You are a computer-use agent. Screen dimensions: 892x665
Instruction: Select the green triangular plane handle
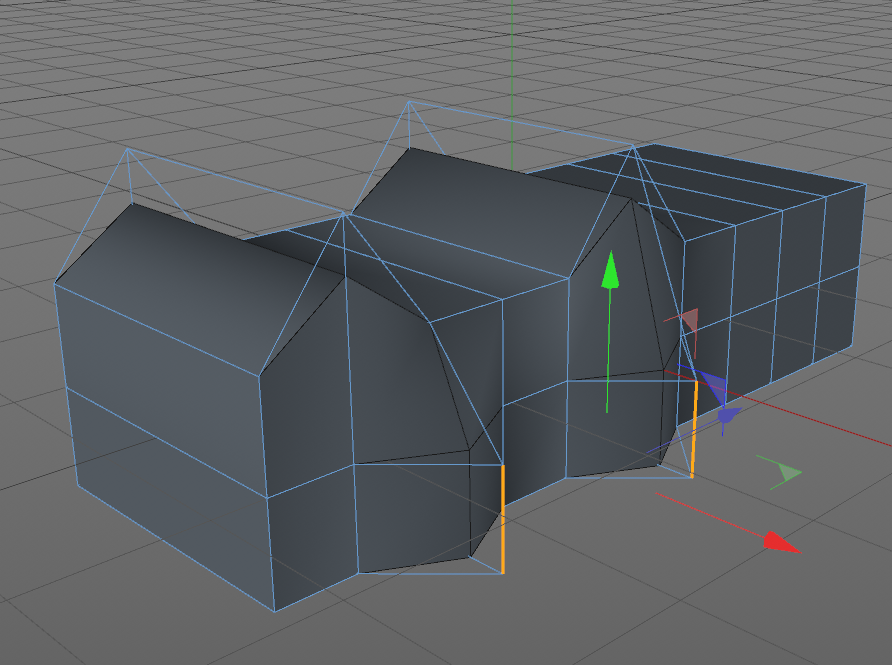point(788,472)
